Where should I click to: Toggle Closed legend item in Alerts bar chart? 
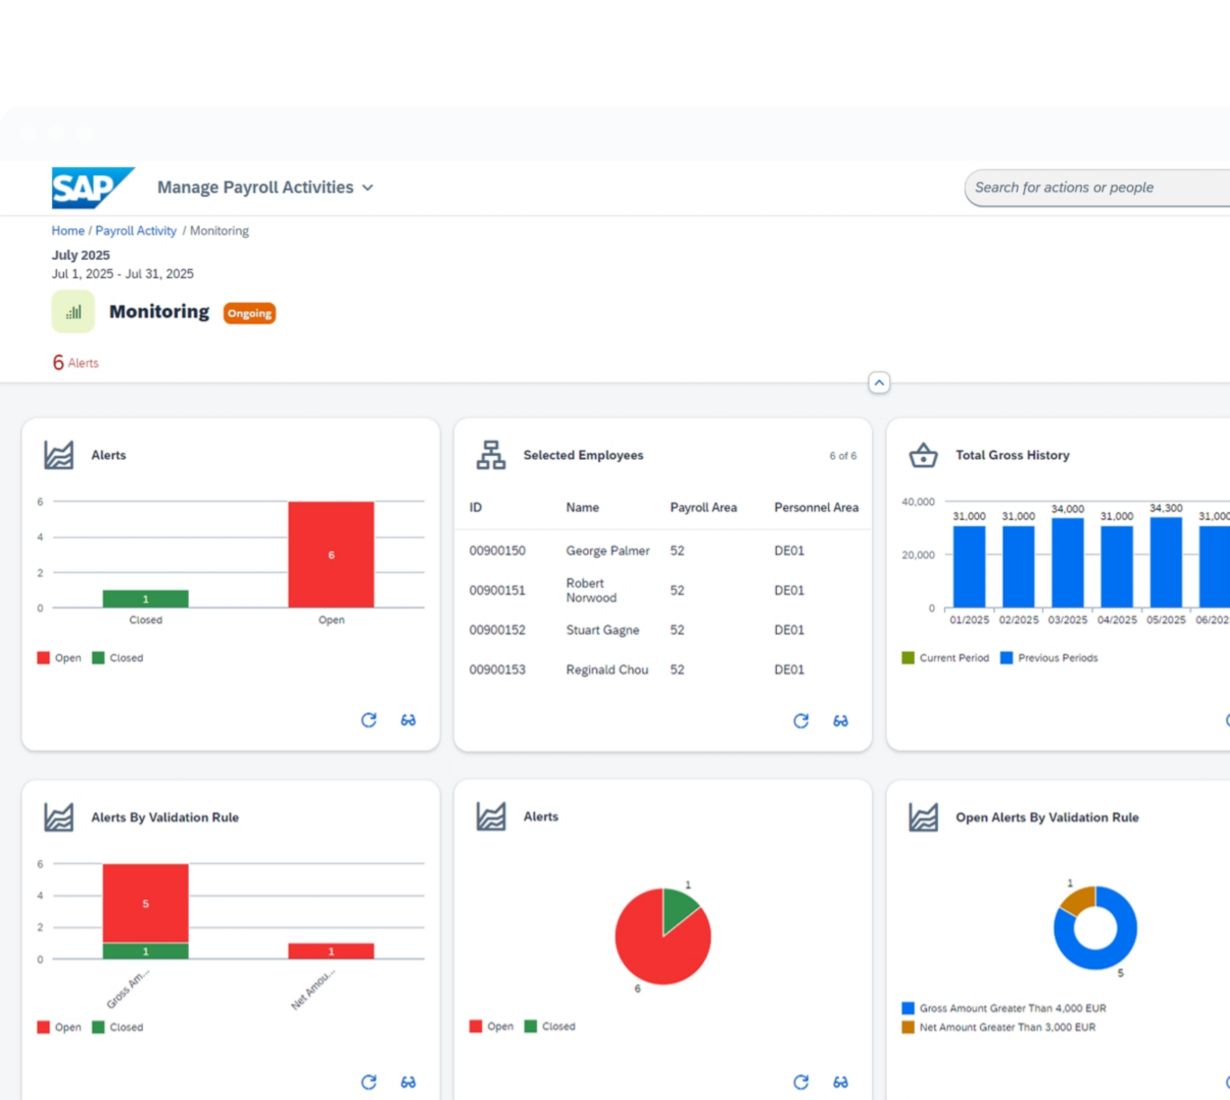coord(118,658)
